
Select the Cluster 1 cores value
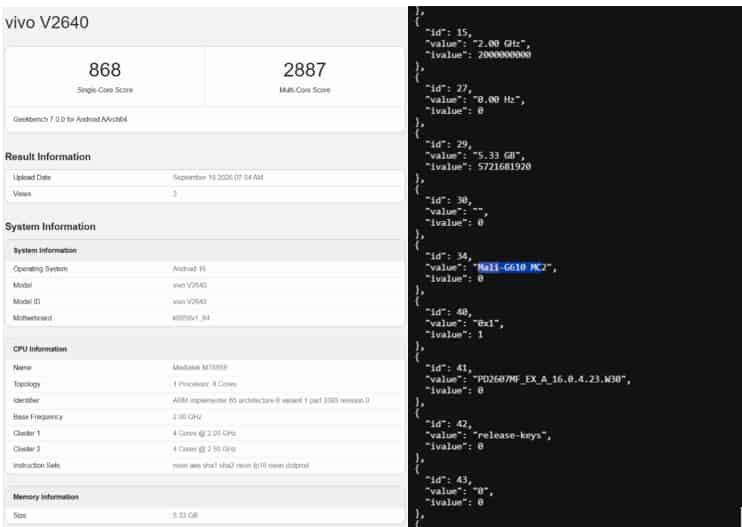[204, 433]
